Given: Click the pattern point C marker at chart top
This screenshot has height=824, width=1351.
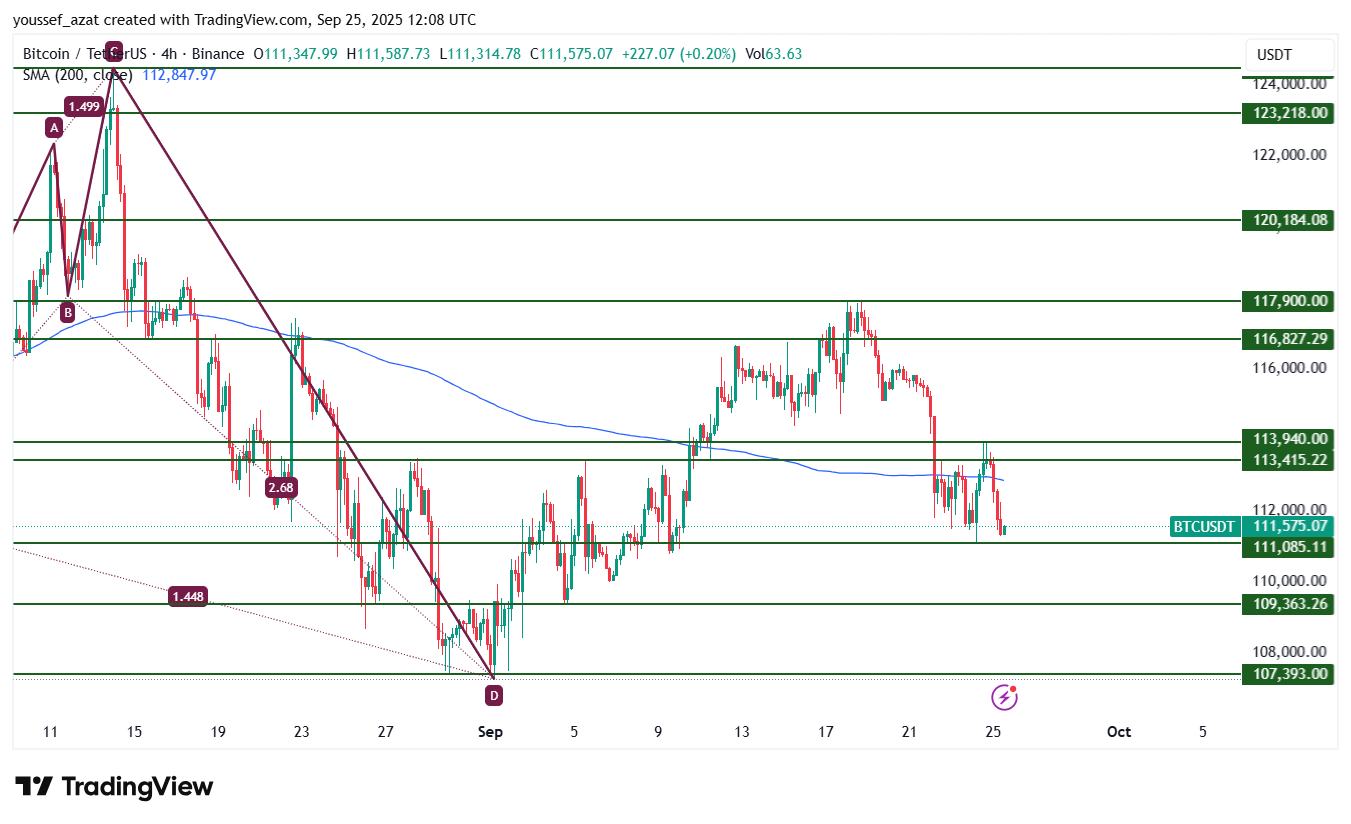Looking at the screenshot, I should click(x=114, y=51).
